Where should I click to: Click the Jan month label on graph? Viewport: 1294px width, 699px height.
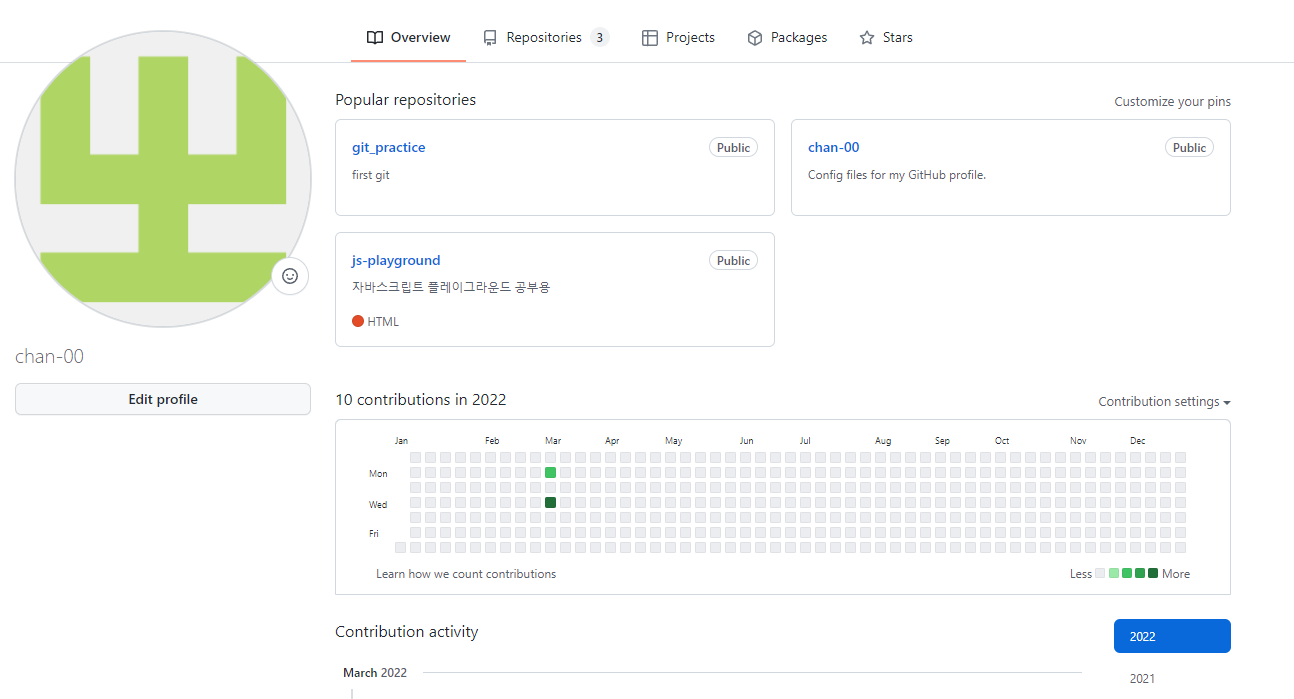(x=401, y=441)
